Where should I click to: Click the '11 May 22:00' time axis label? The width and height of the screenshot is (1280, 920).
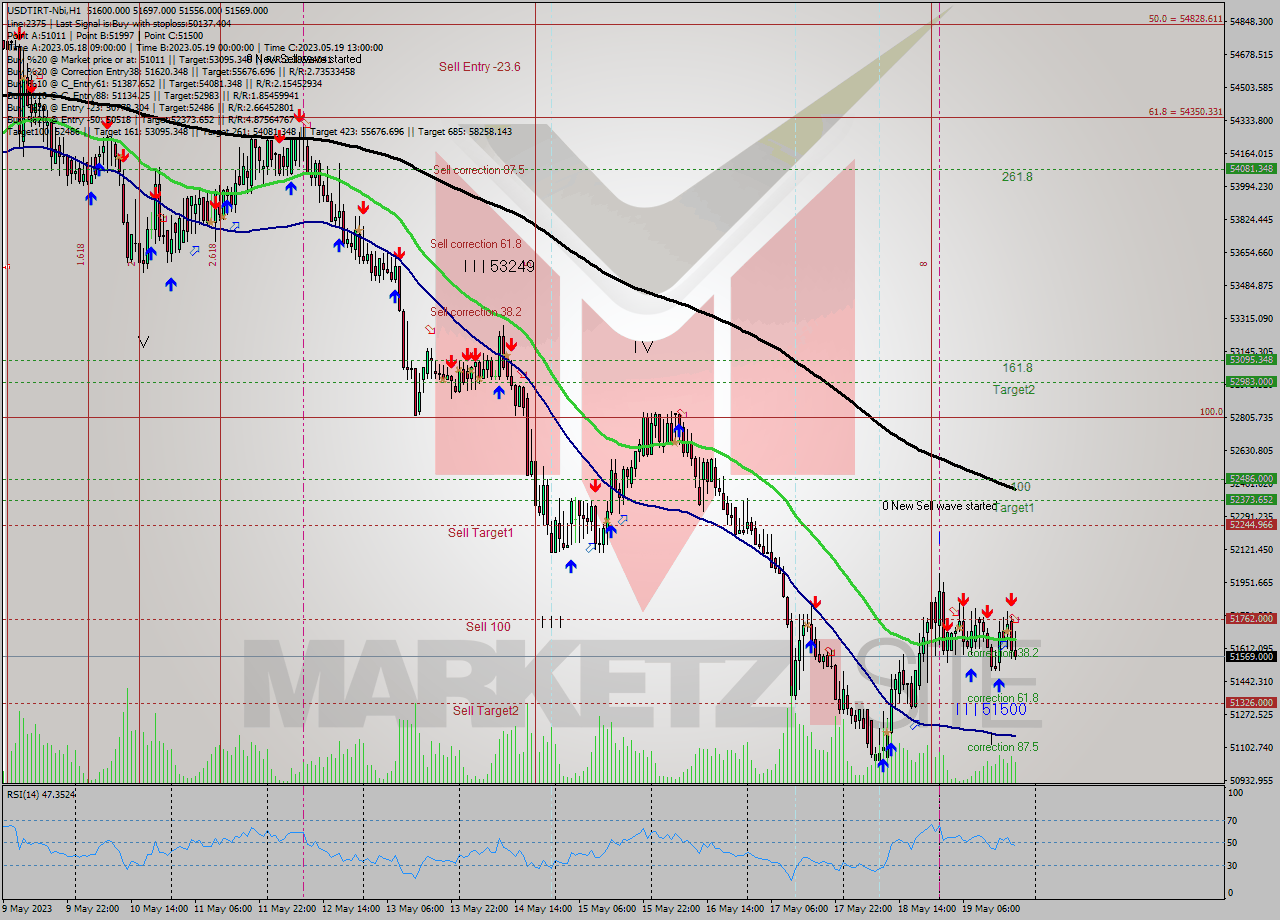pos(287,908)
